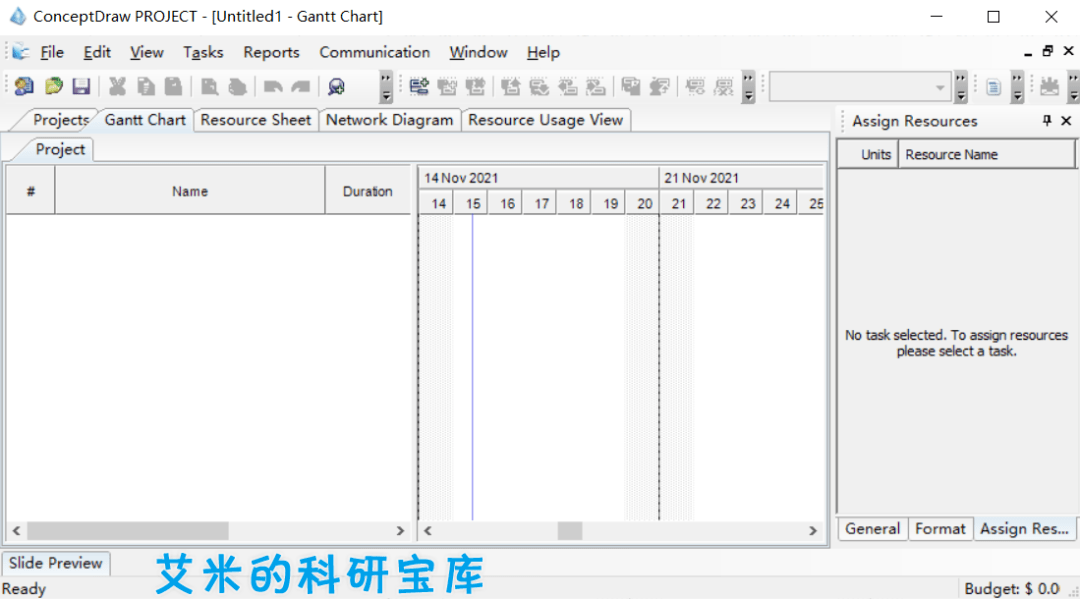Expand the toolbar overflow after the Zoom icon

386,87
